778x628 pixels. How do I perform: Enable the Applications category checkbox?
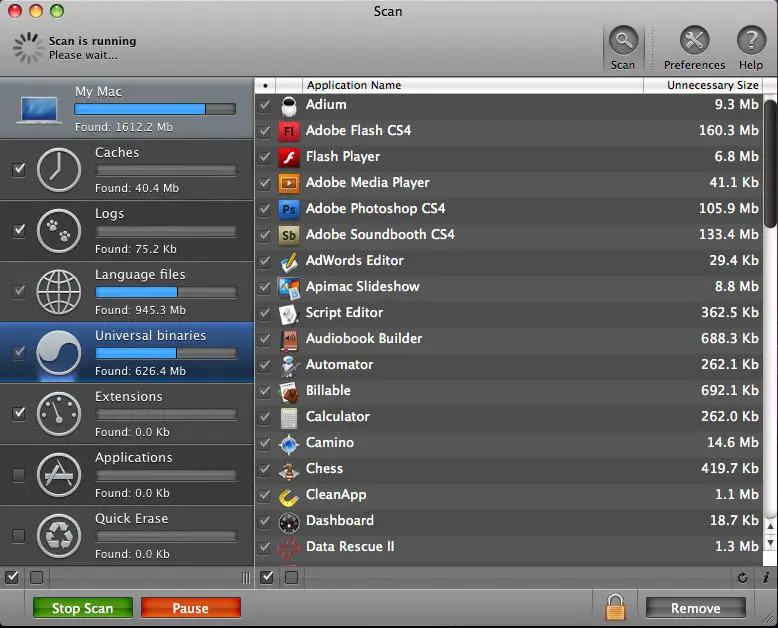pos(18,475)
